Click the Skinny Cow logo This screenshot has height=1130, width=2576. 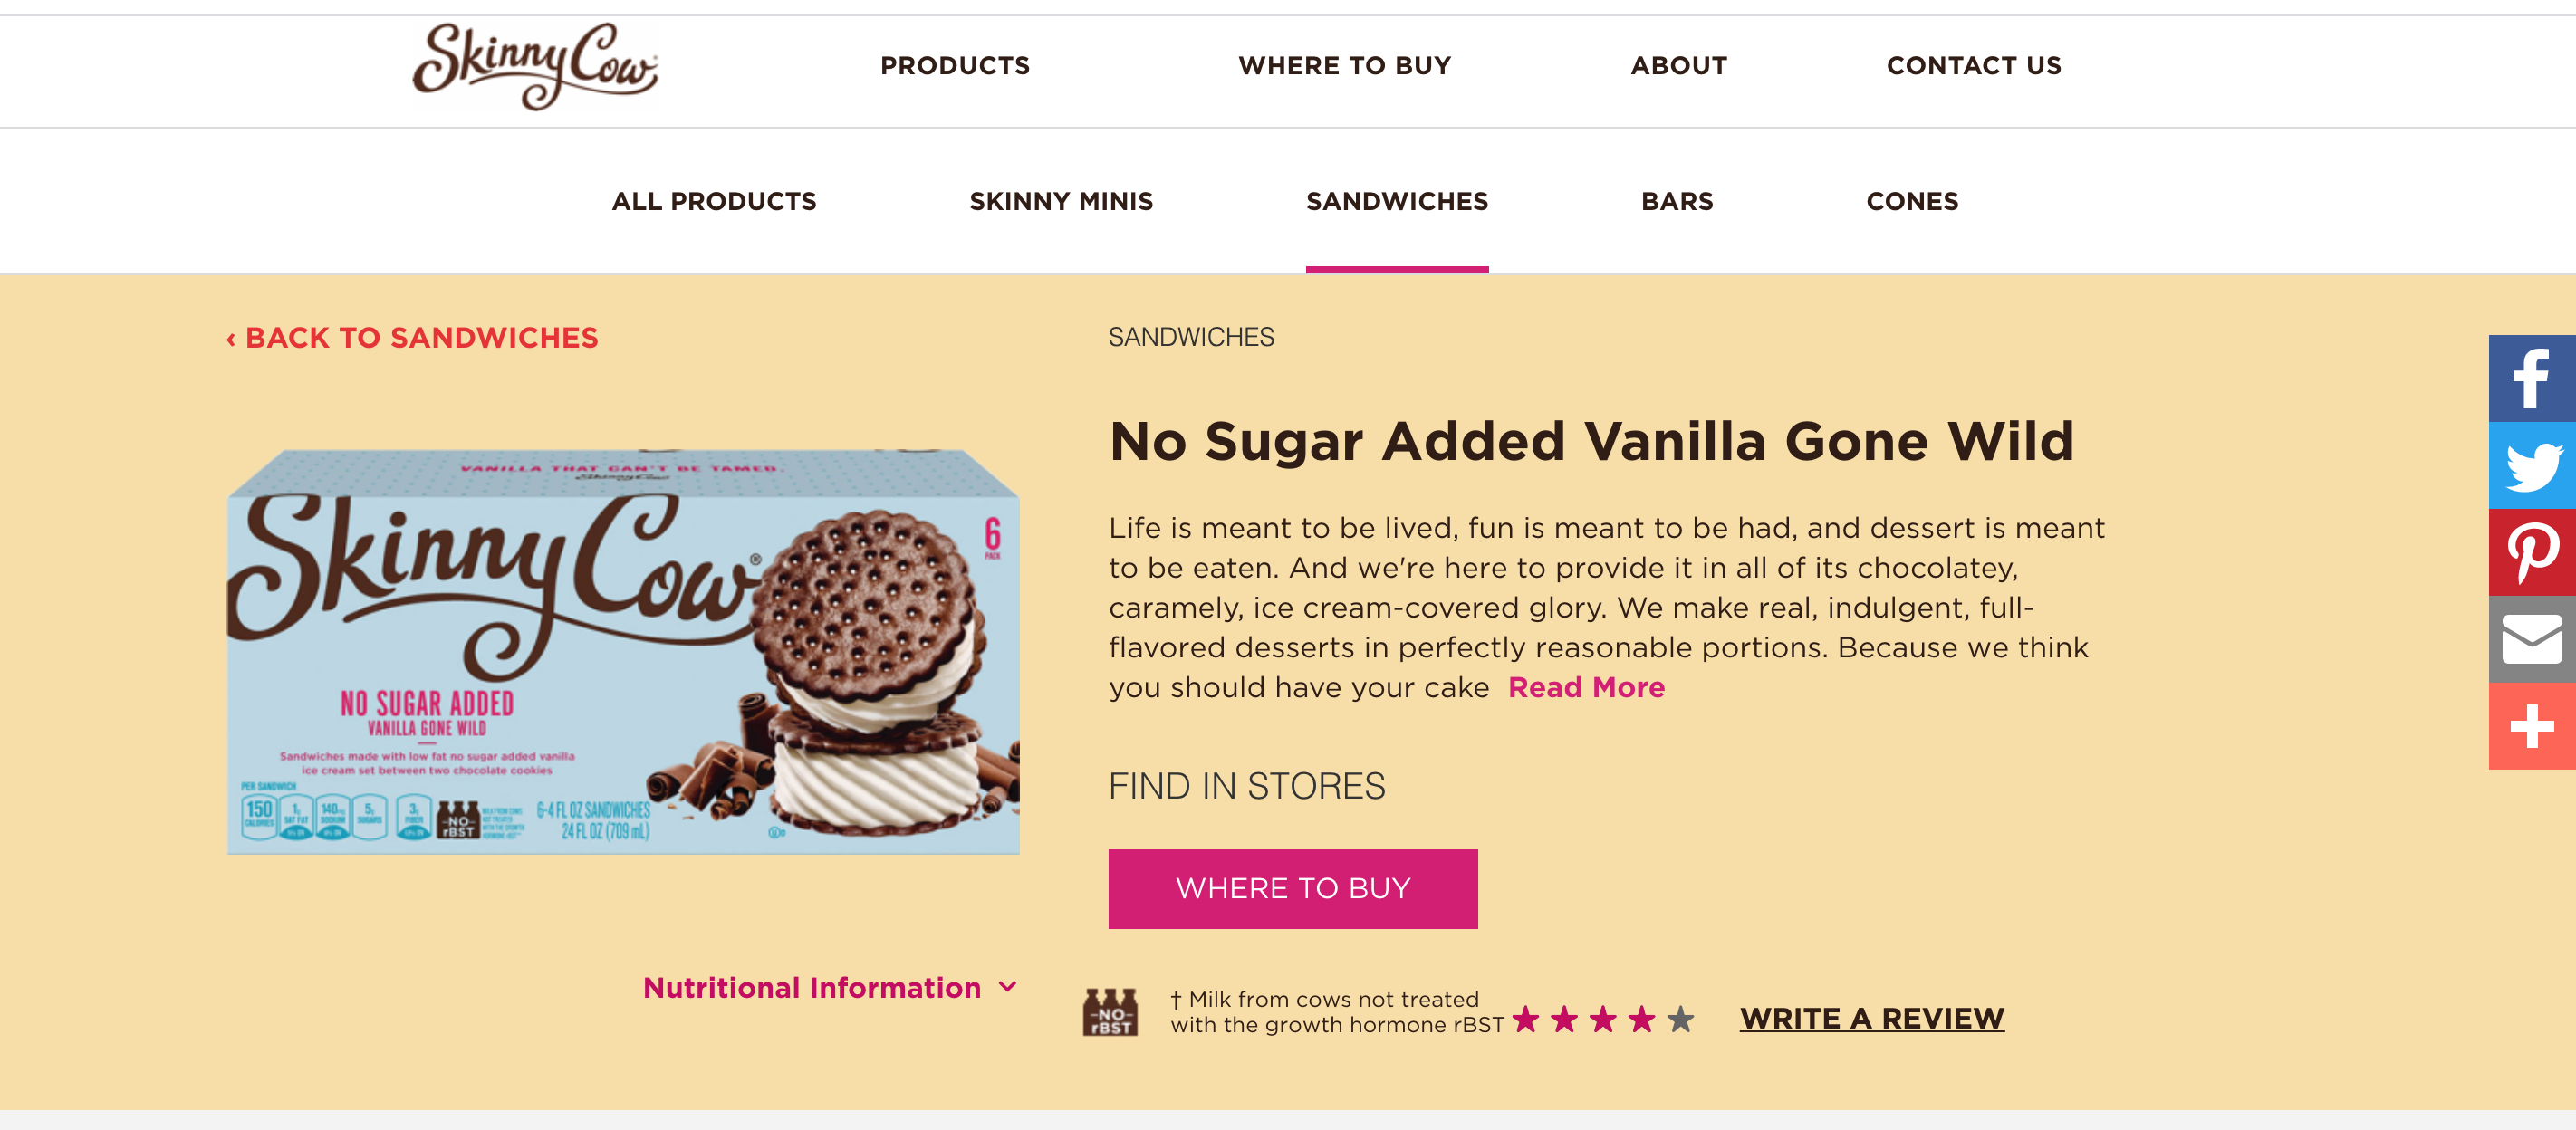[x=535, y=66]
